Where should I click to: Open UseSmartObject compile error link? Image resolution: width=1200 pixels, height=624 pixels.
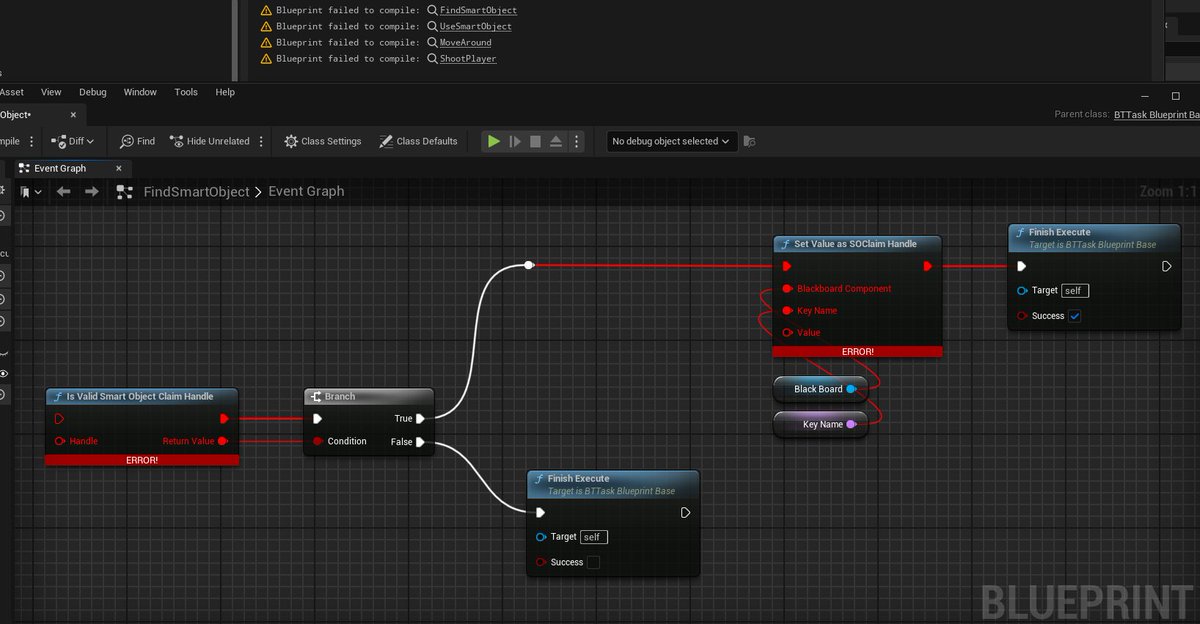475,26
